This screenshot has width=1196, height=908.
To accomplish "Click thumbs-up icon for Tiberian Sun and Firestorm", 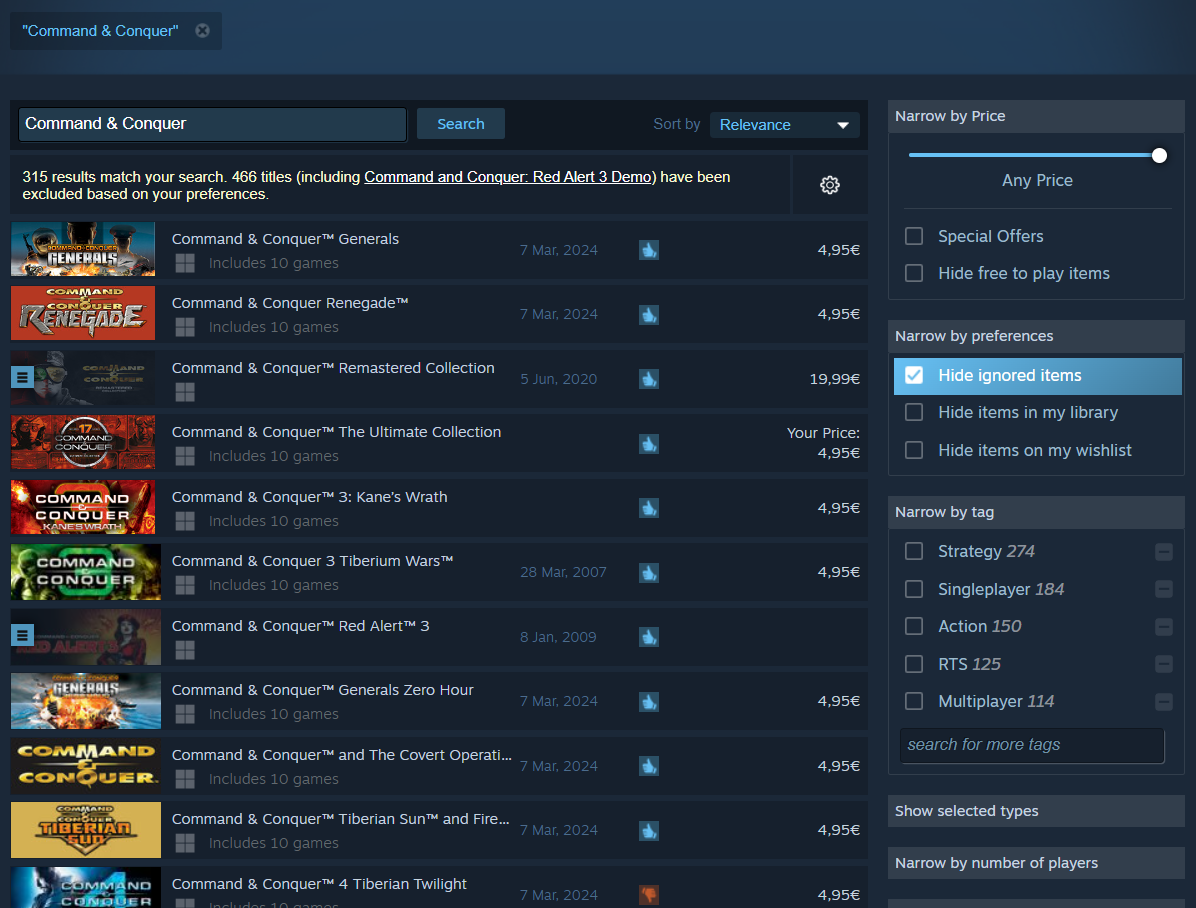I will point(649,831).
